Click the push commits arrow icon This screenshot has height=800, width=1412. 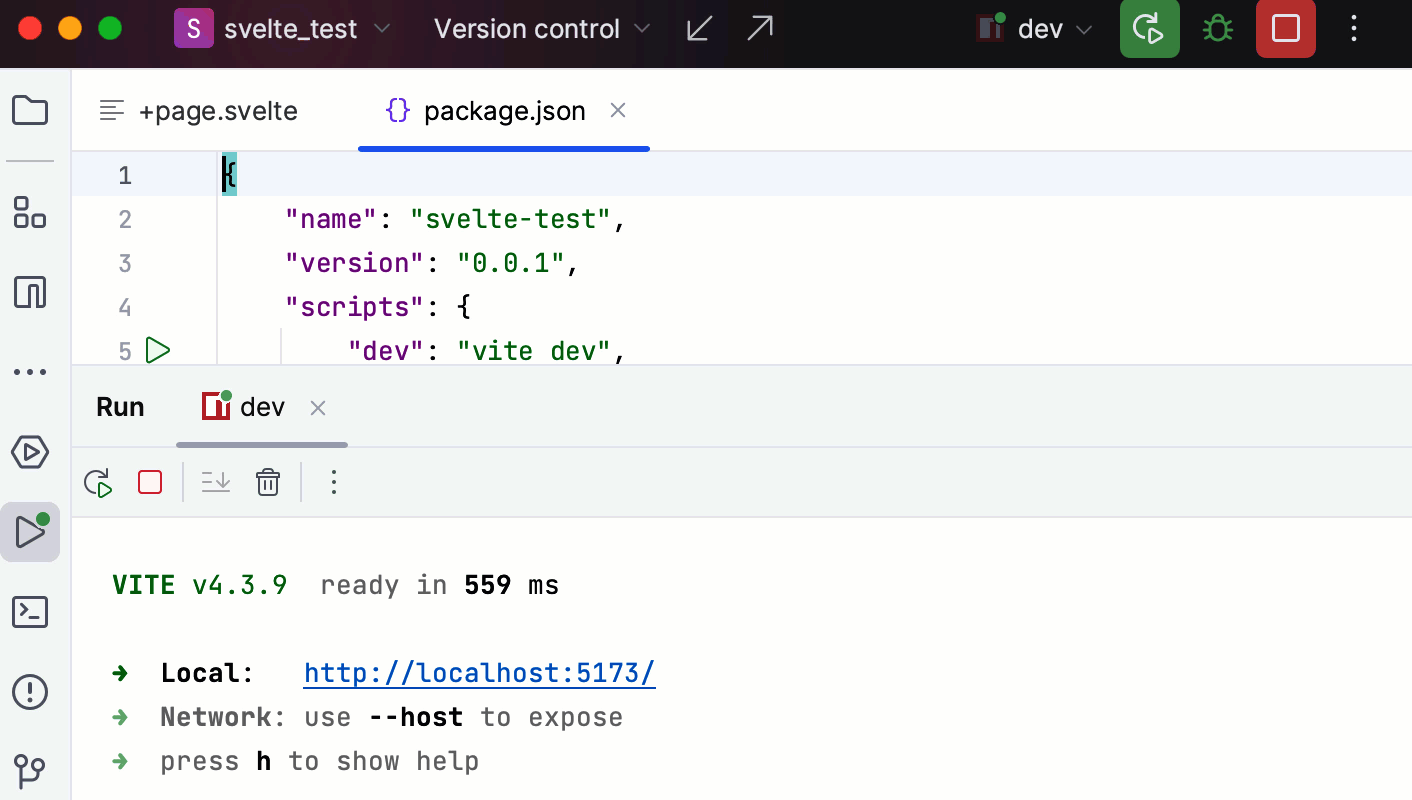[x=760, y=29]
